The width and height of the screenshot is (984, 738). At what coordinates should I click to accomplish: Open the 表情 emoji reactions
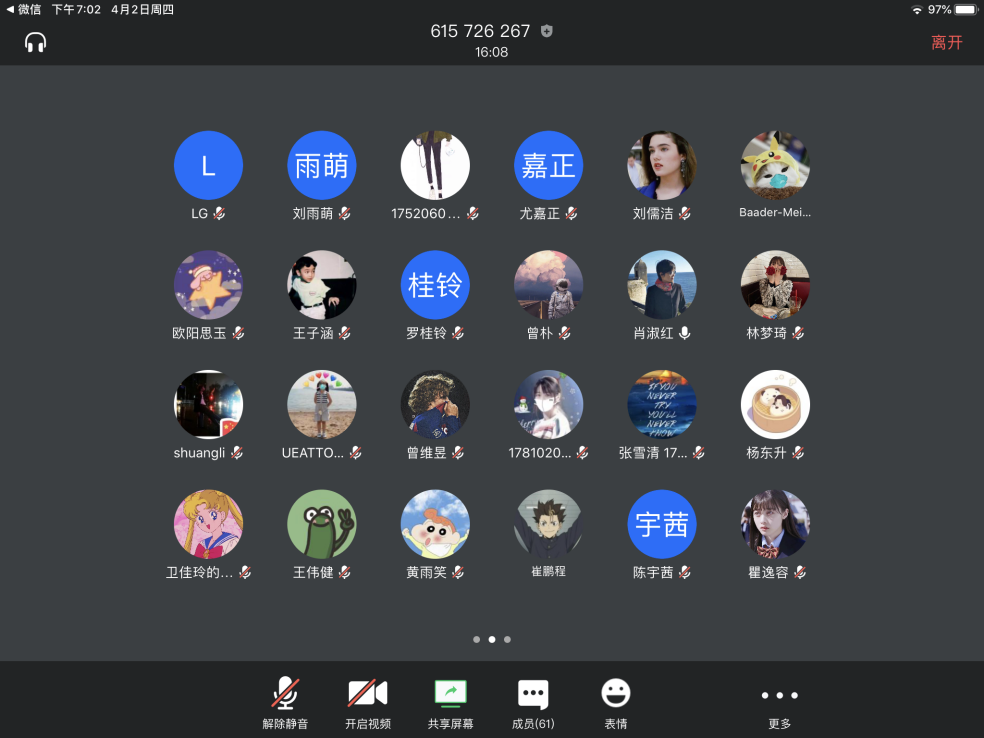[616, 703]
